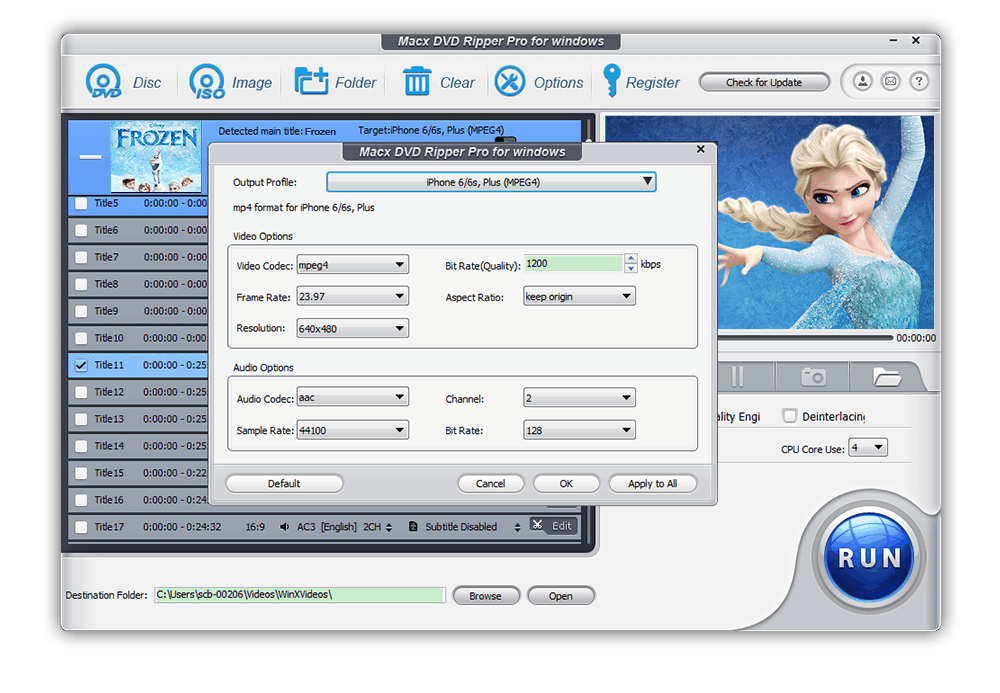Check the Title8 checkbox
This screenshot has width=1000, height=693.
tap(81, 284)
